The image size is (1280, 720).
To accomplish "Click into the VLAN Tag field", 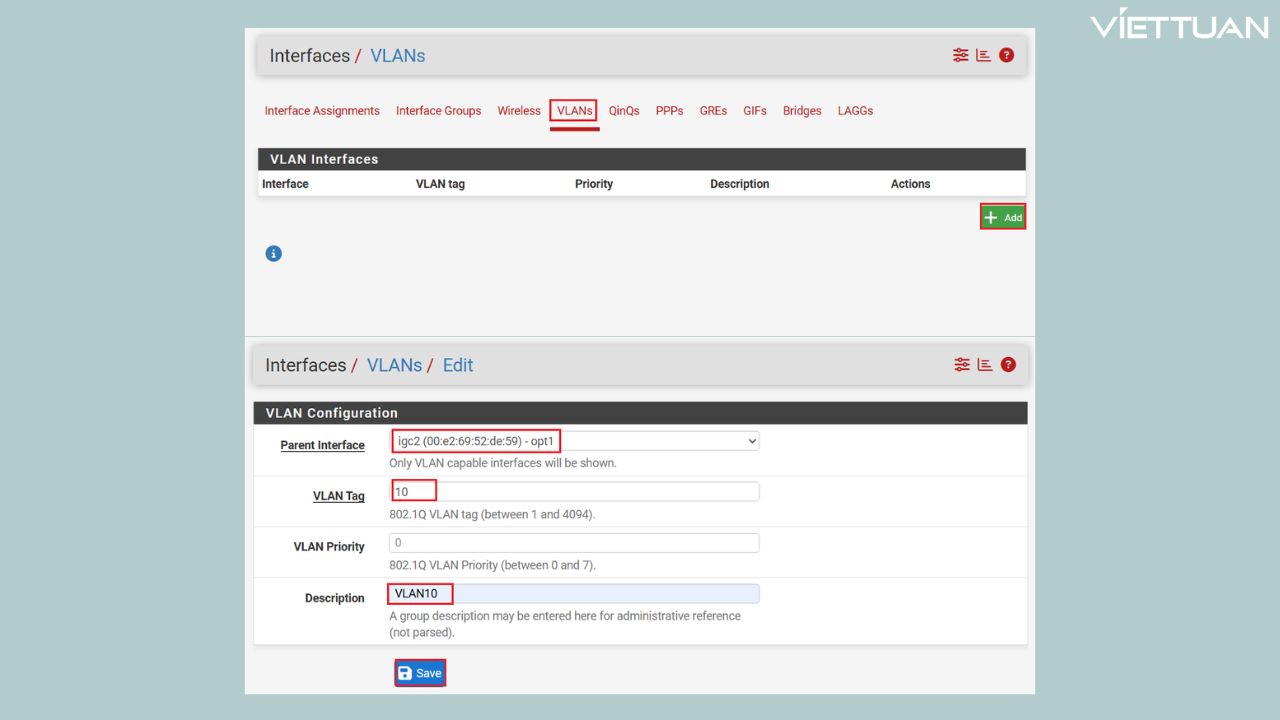I will tap(574, 492).
